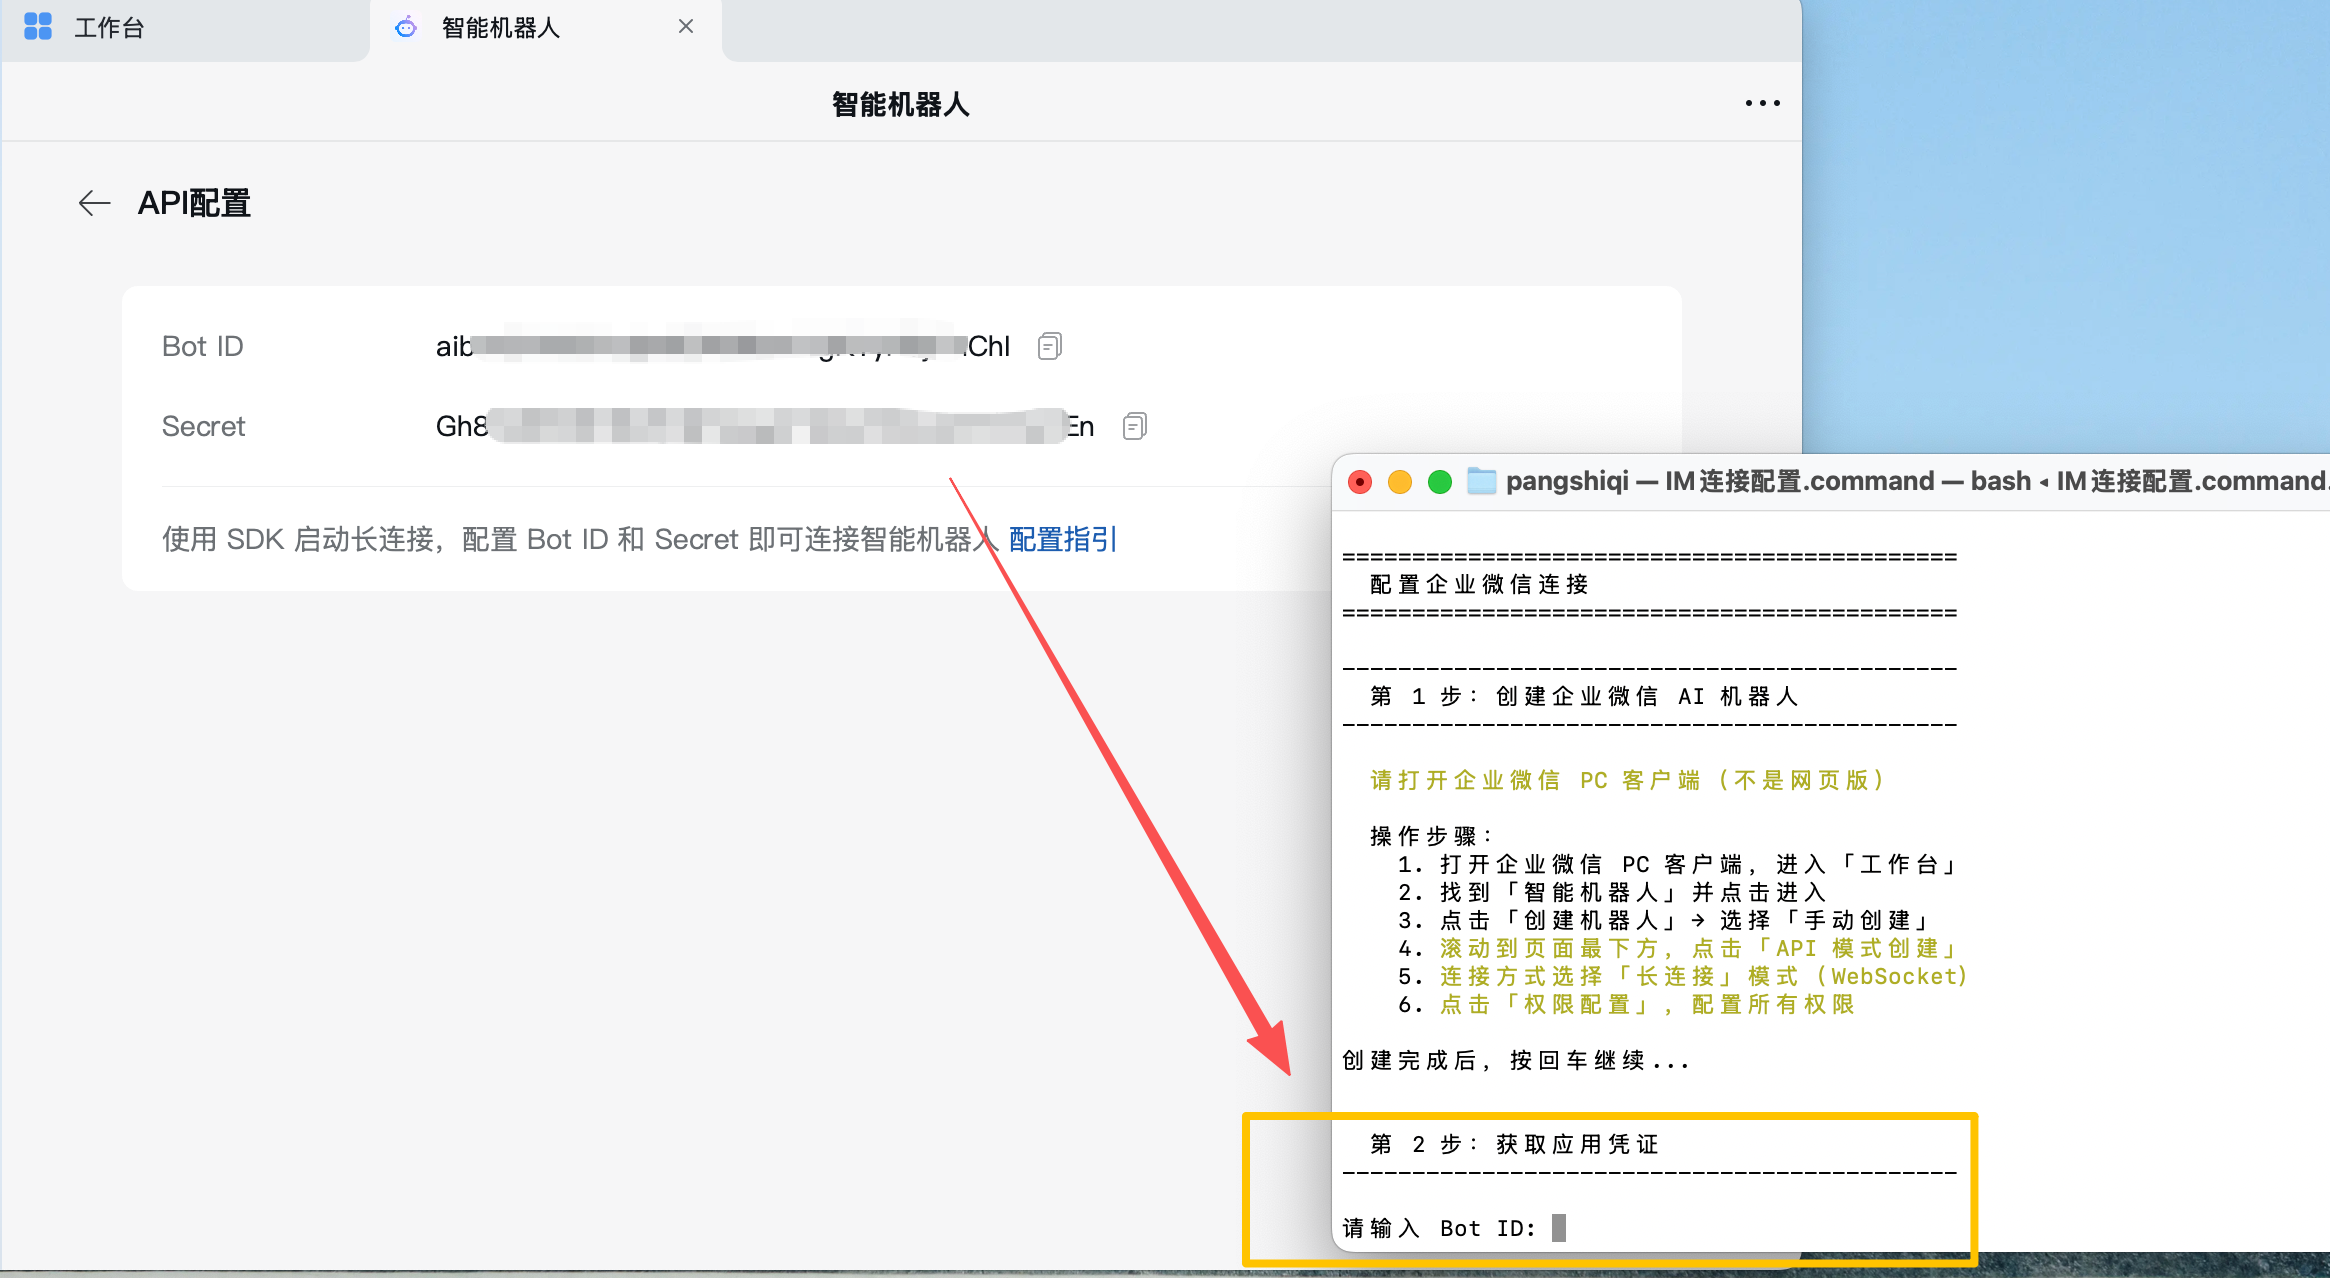
Task: Minimize the terminal with the yellow button
Action: pos(1399,482)
